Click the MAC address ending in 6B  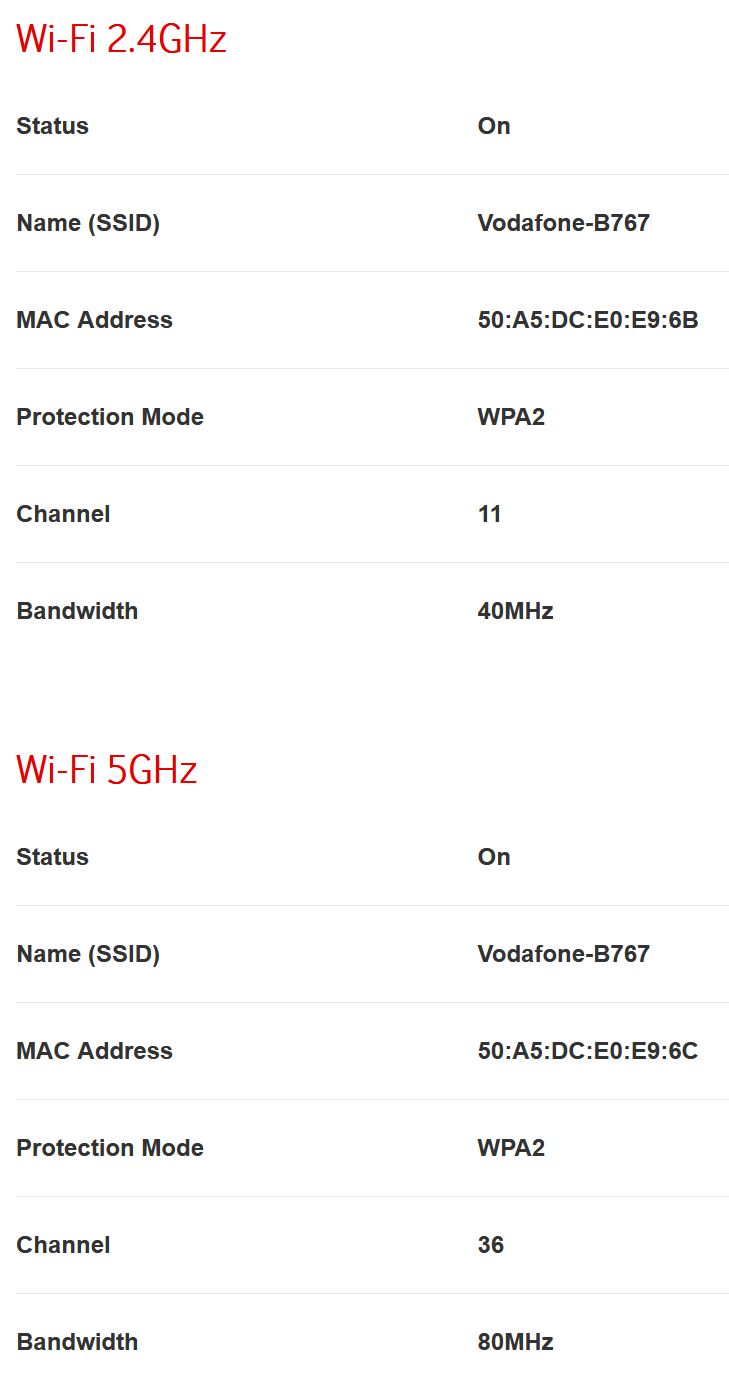[587, 320]
